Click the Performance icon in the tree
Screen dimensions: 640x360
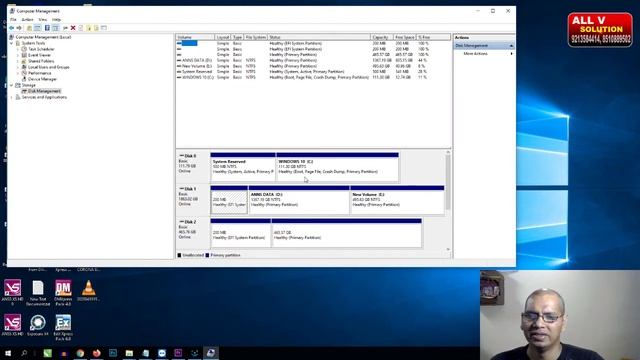24,73
